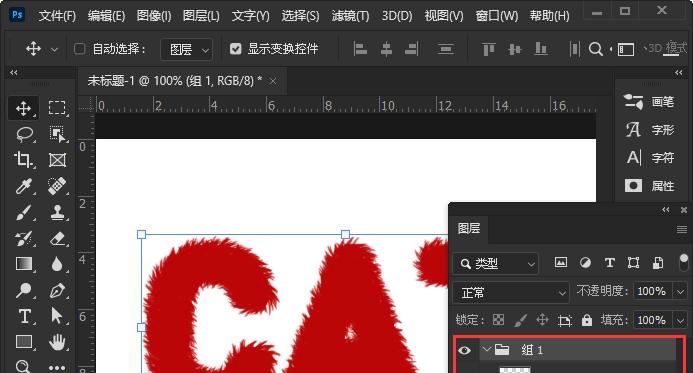The width and height of the screenshot is (693, 373).
Task: Expand the left toolbox panel arrows
Action: [x=14, y=72]
